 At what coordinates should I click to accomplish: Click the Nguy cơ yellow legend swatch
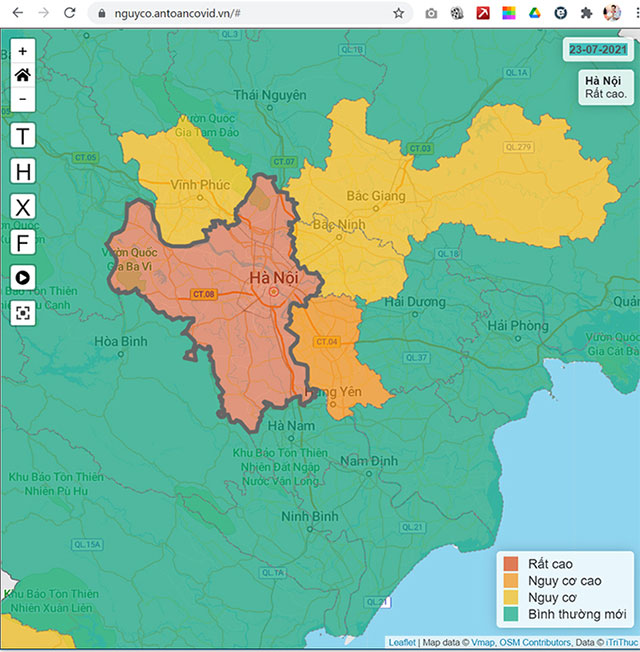point(511,597)
